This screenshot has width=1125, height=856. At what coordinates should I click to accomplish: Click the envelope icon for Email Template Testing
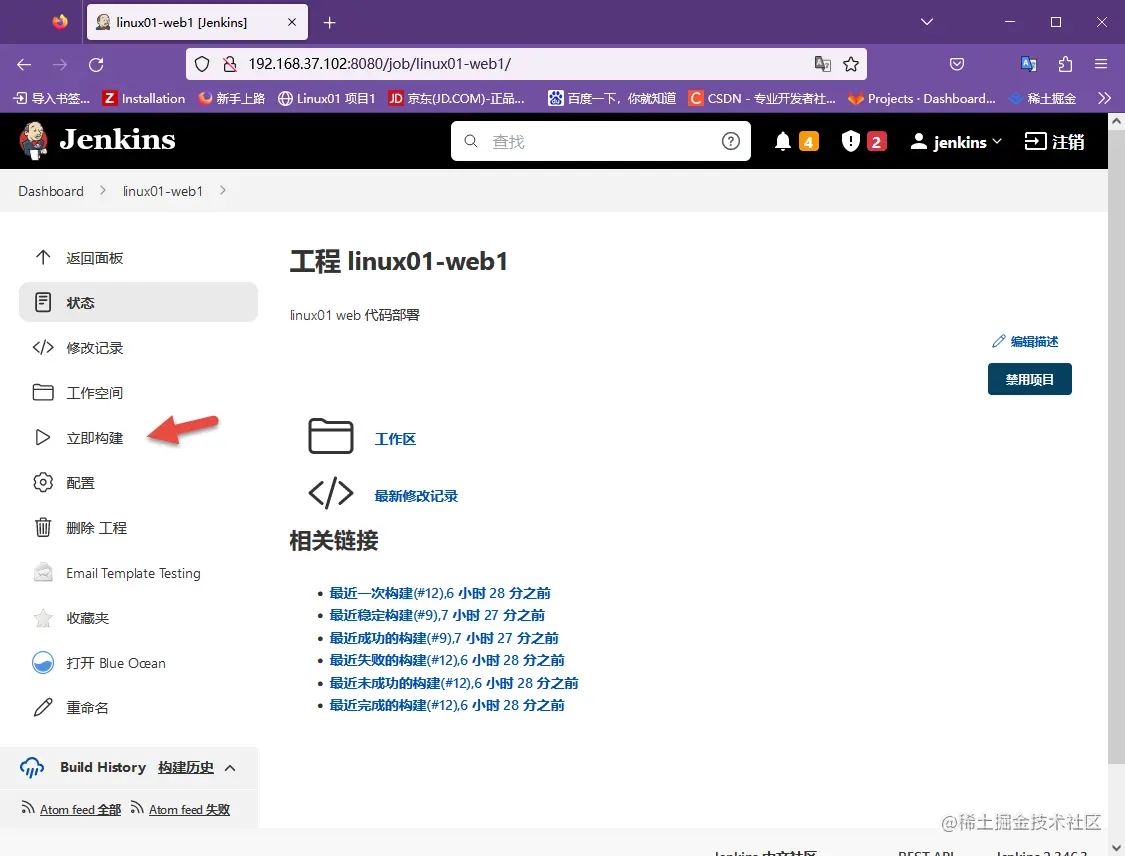click(43, 573)
